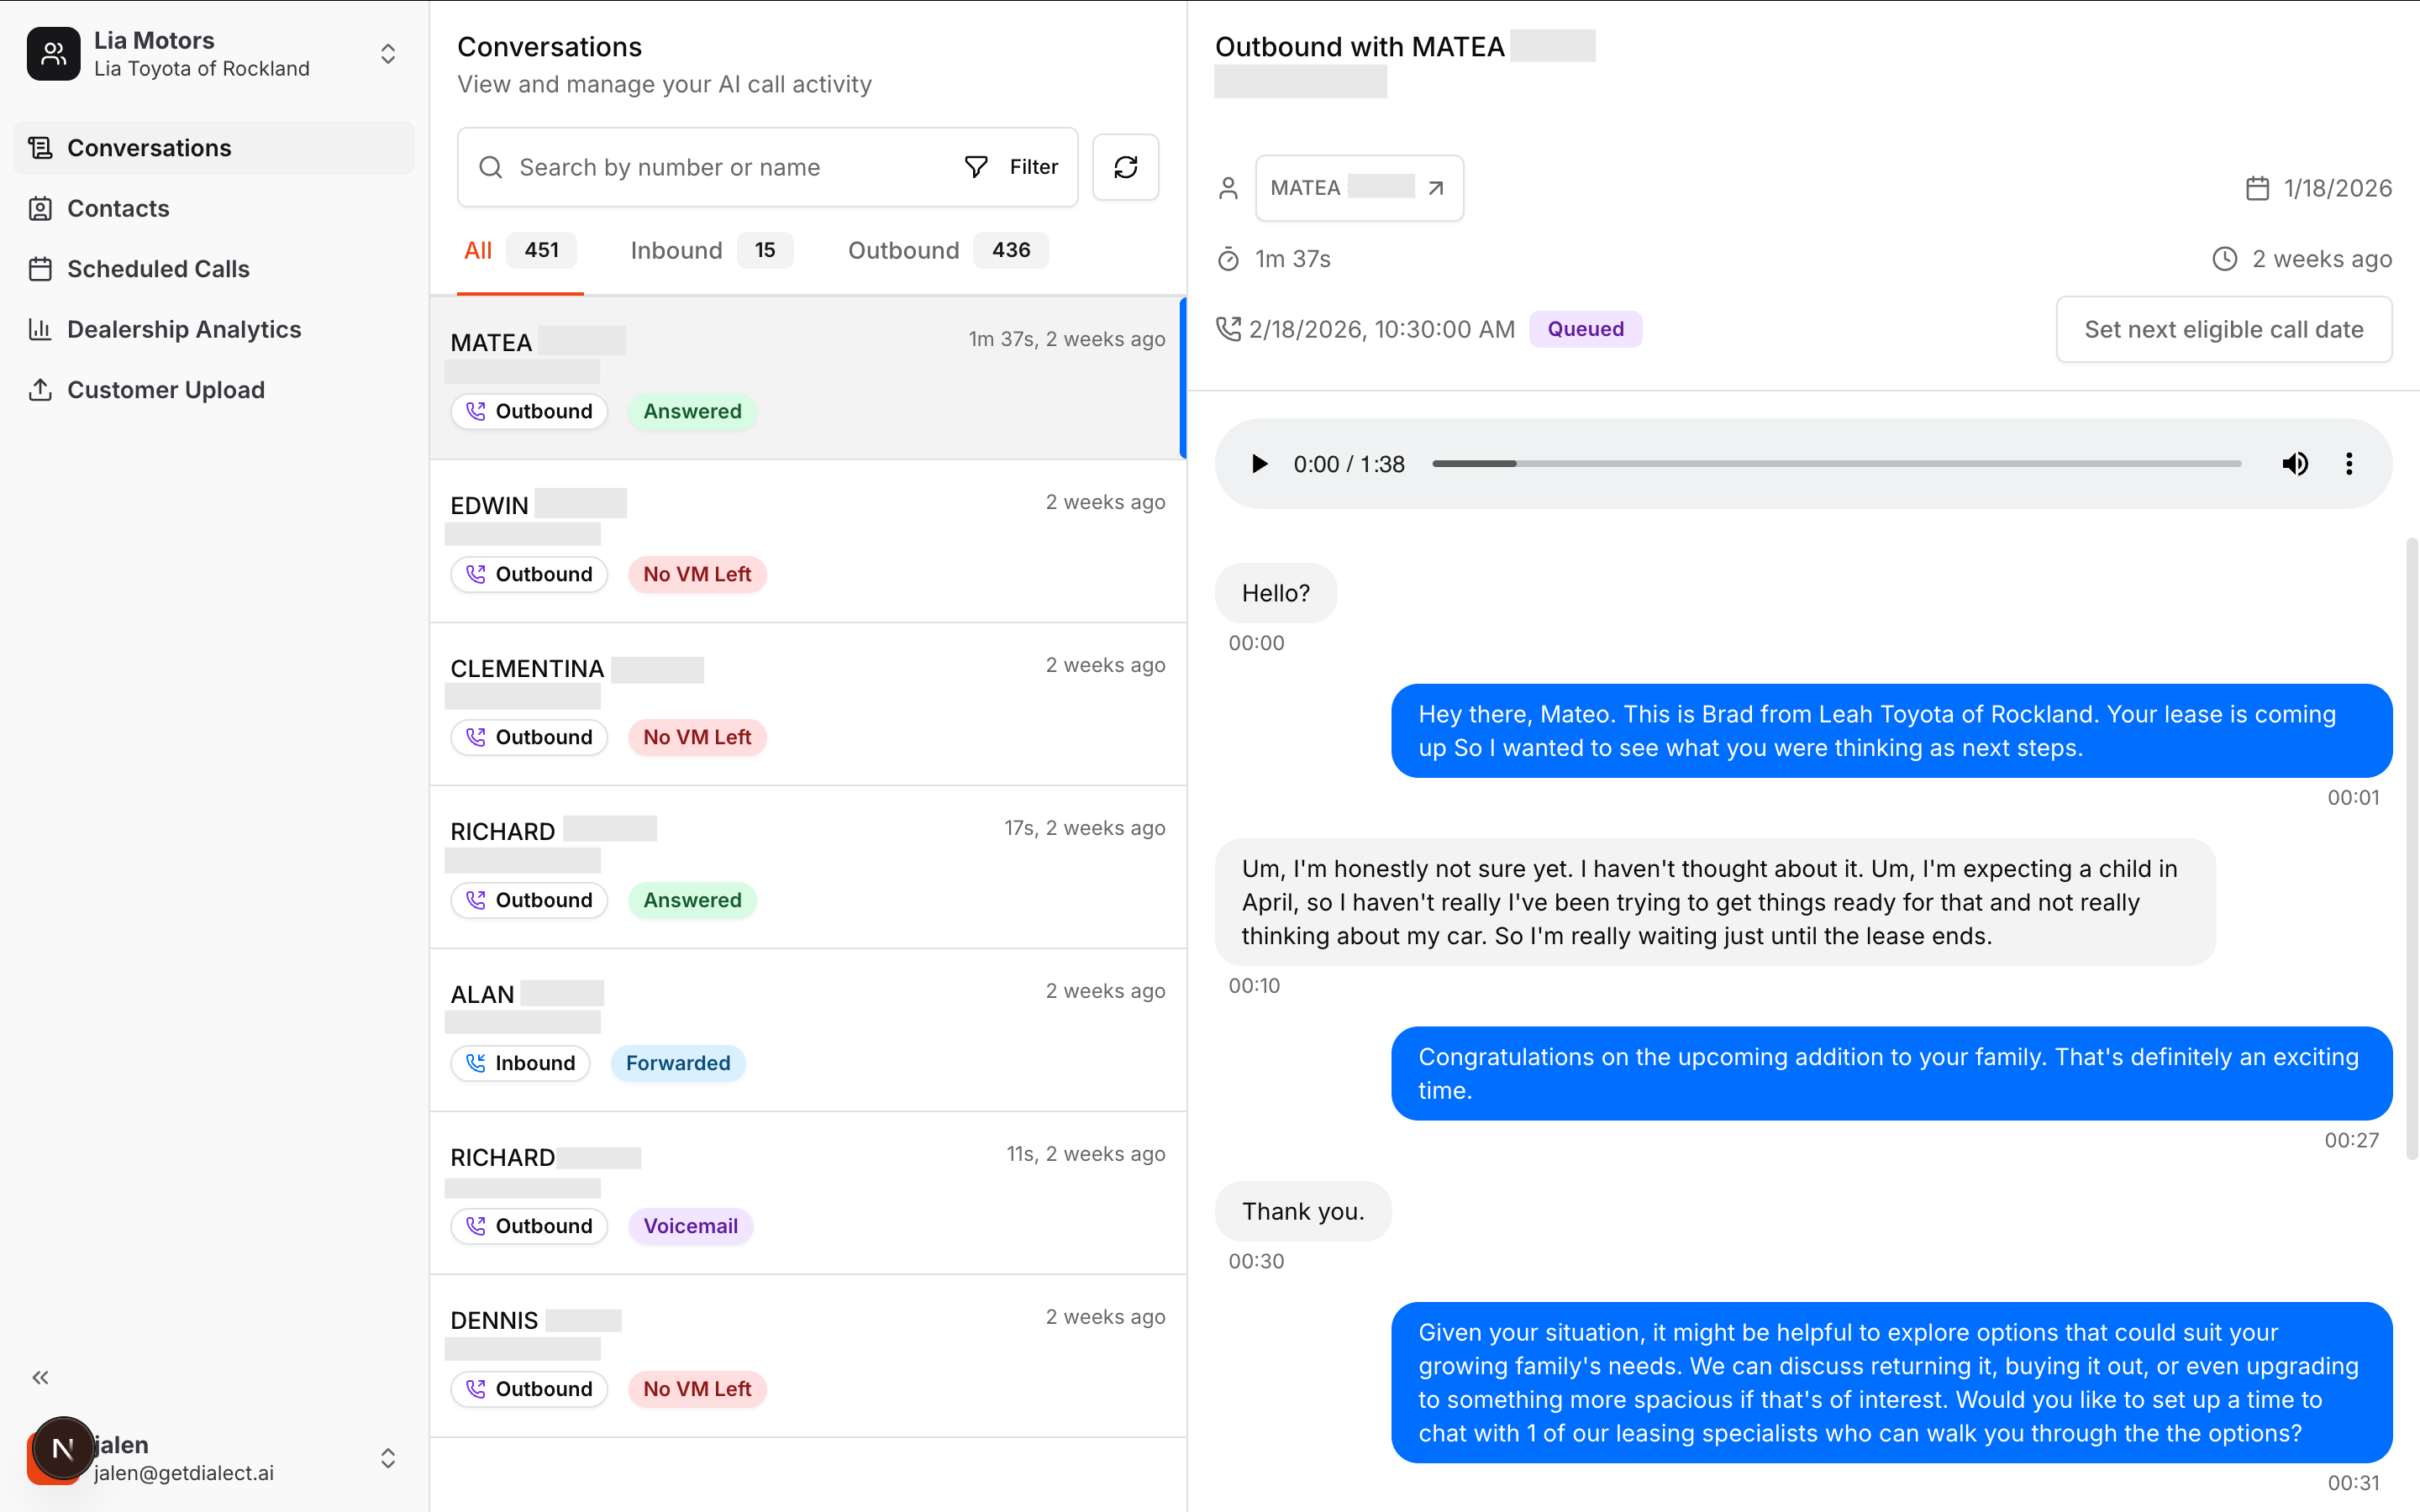2420x1512 pixels.
Task: Open MATEA contact profile link
Action: [1359, 188]
